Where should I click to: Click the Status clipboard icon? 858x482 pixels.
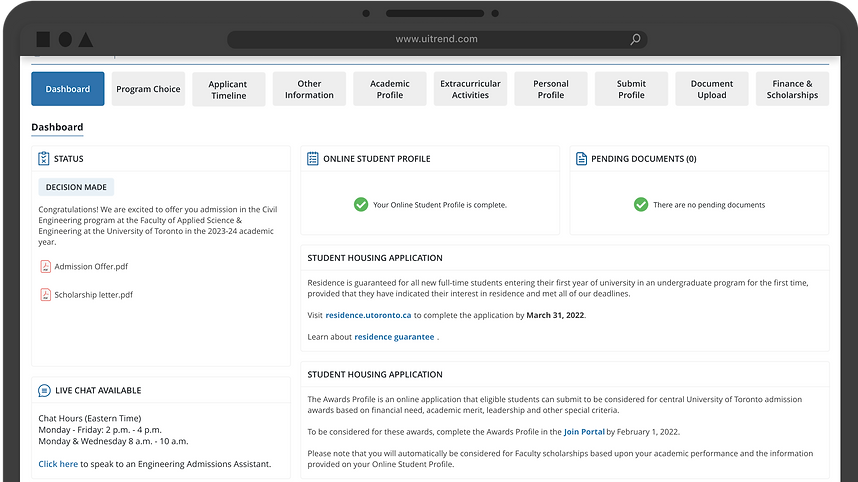44,159
